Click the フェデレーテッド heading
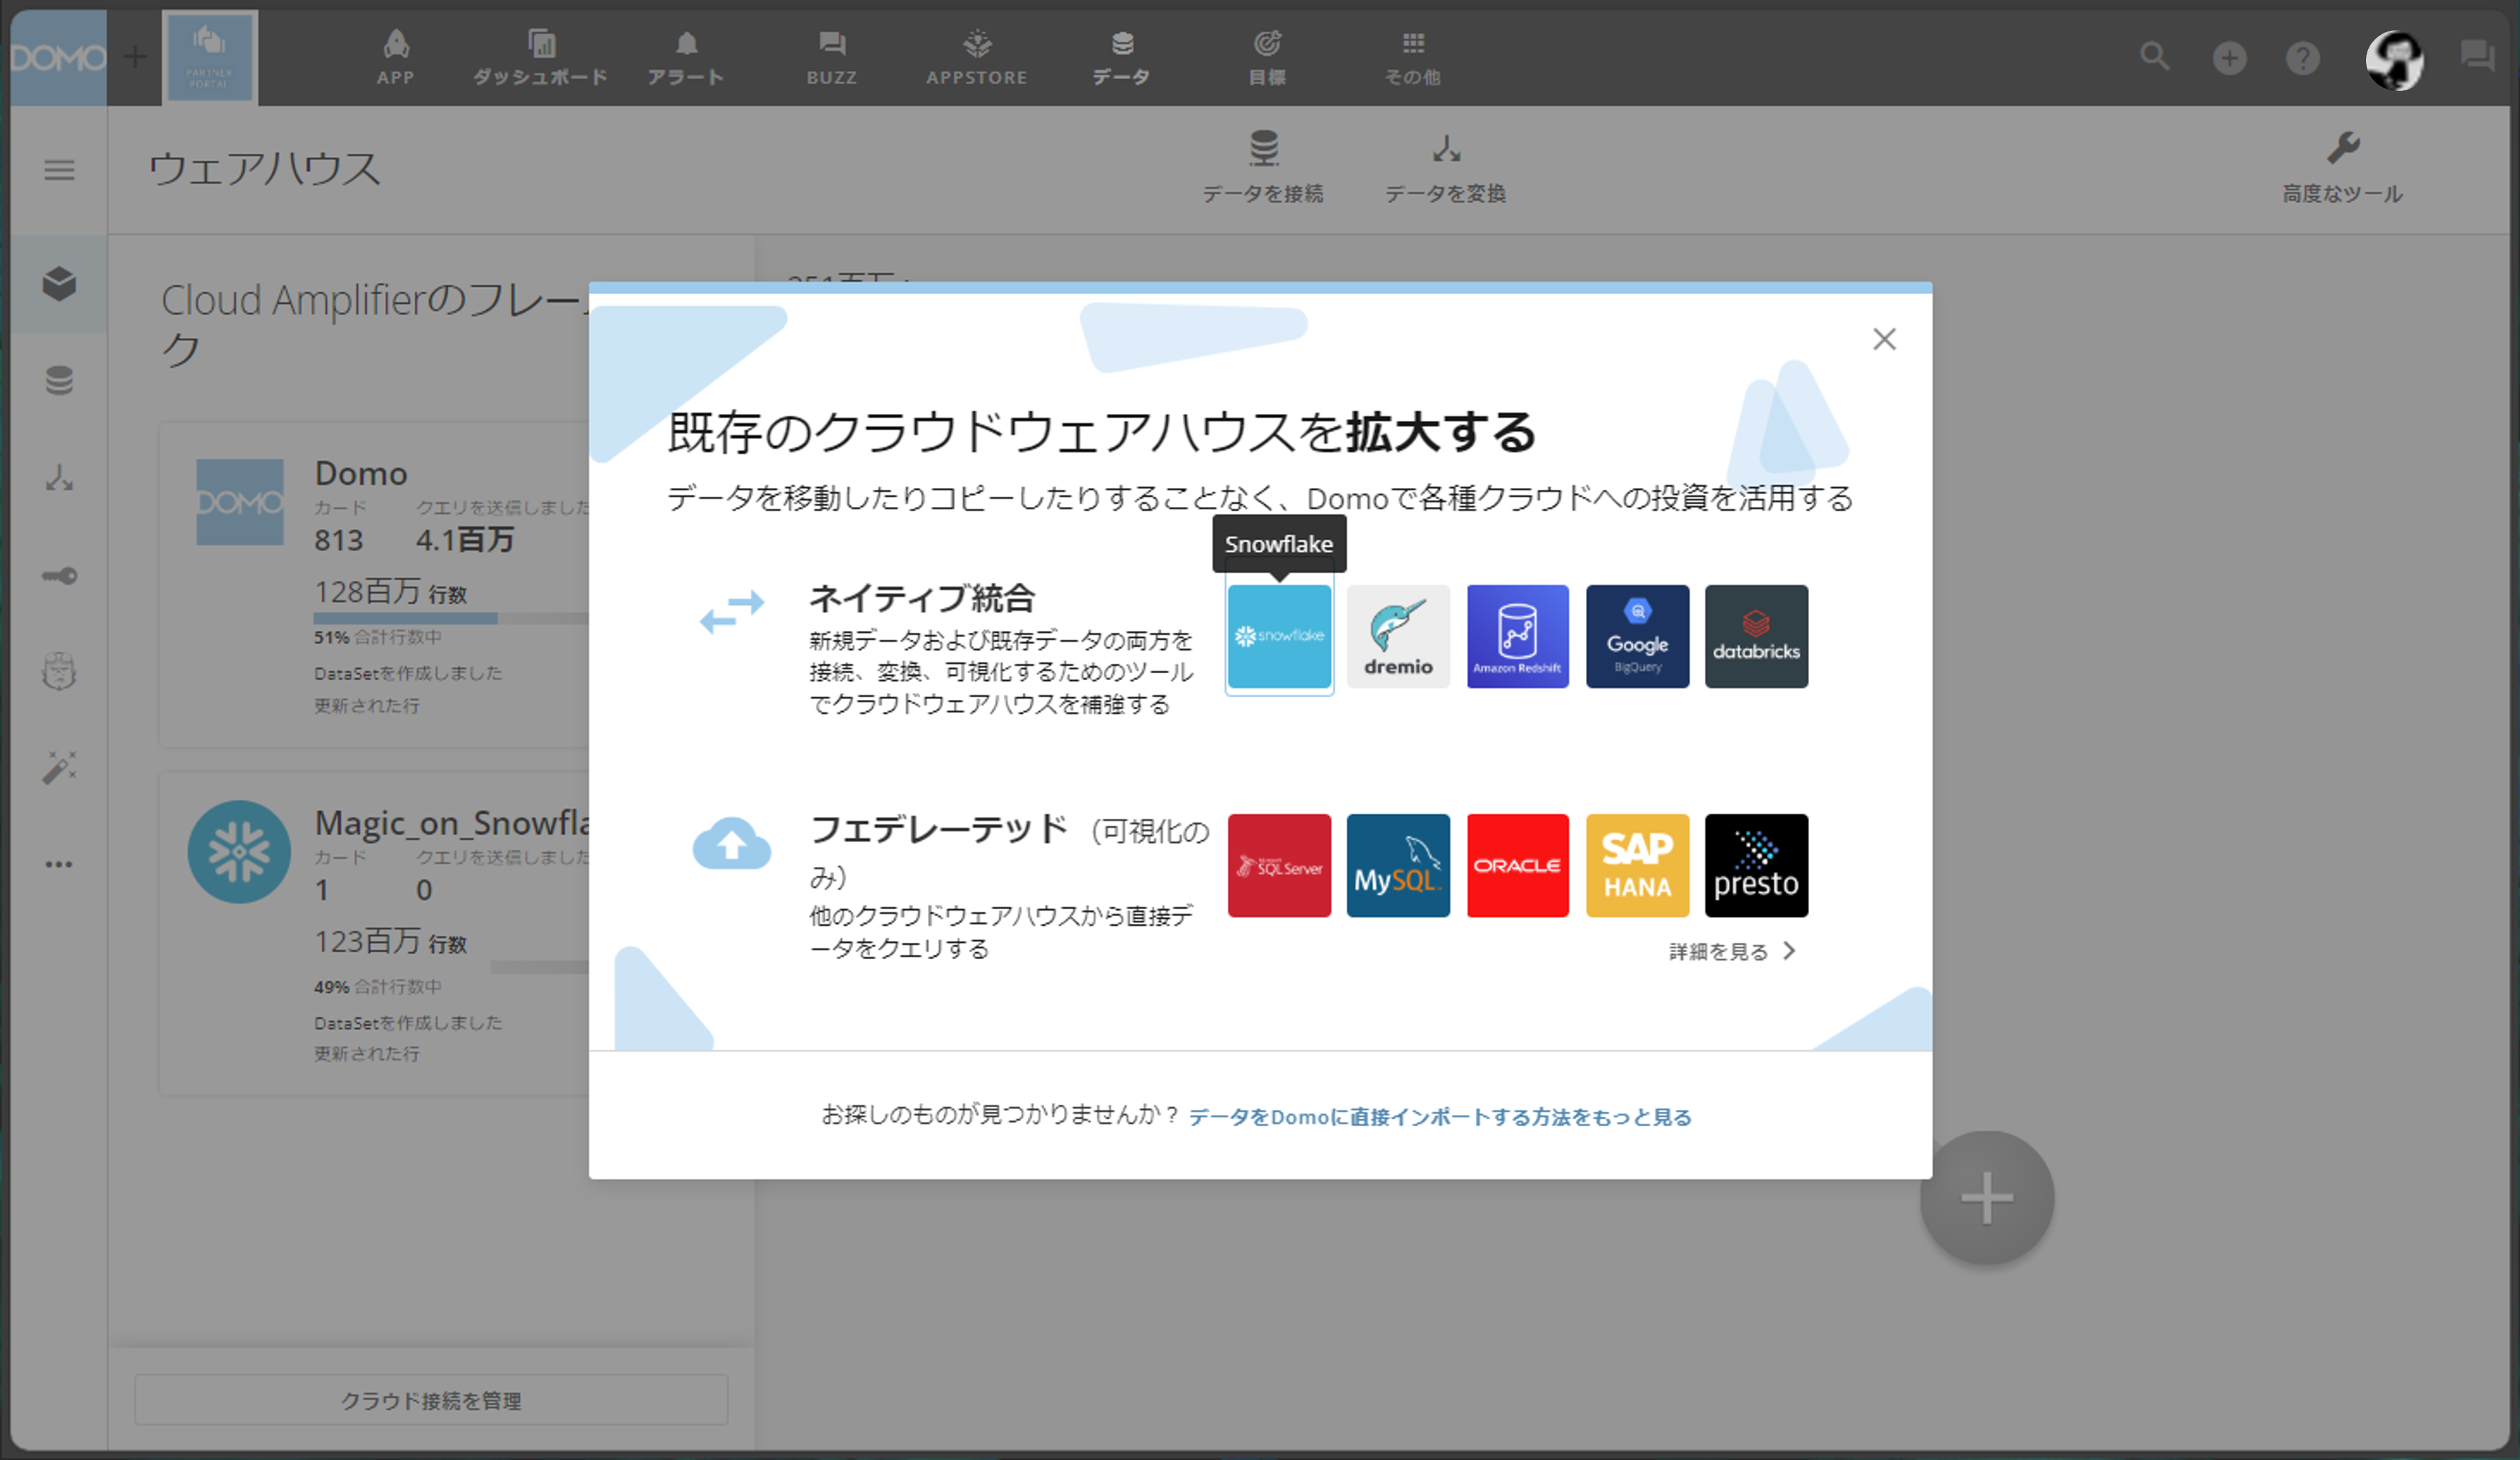The height and width of the screenshot is (1460, 2520). (938, 829)
